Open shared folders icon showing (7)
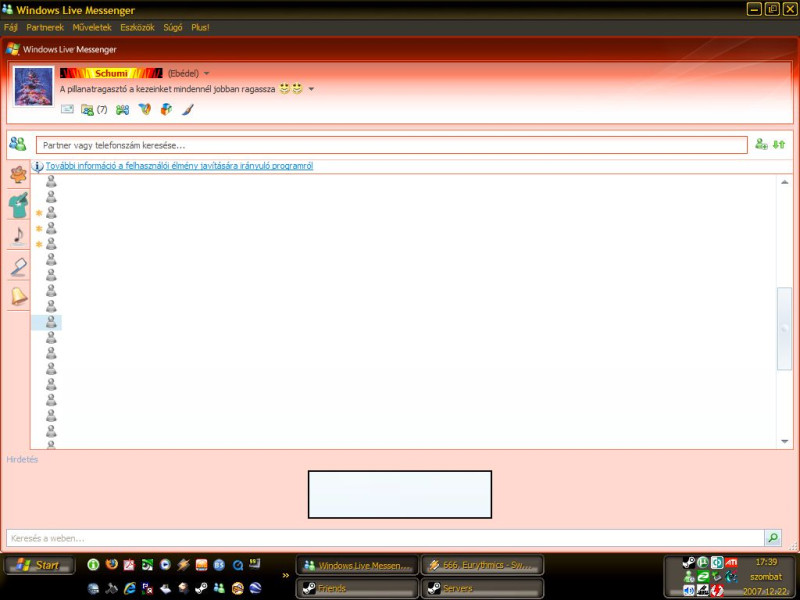800x600 pixels. [x=94, y=109]
